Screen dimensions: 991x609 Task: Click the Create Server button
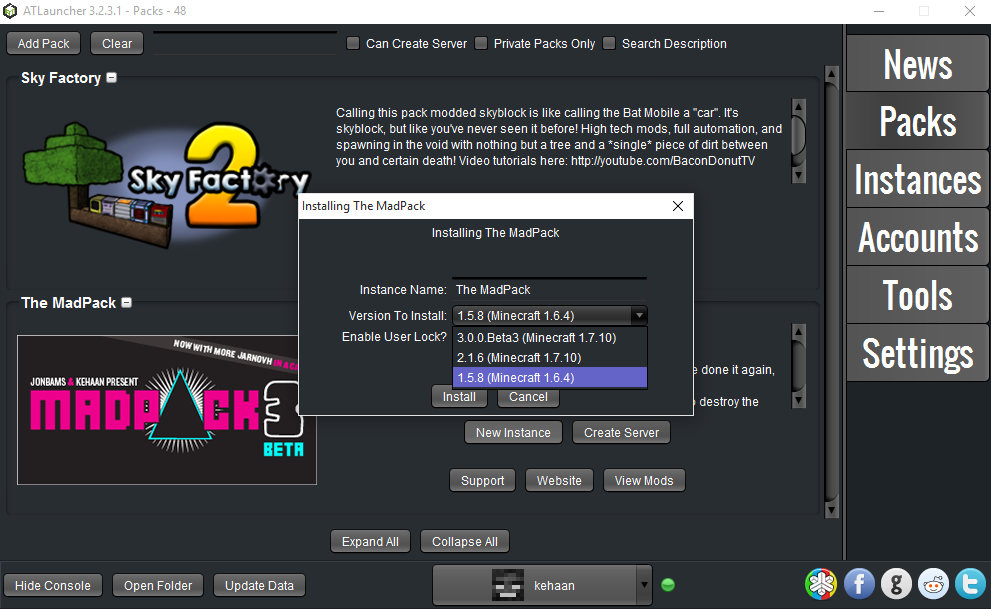[621, 433]
